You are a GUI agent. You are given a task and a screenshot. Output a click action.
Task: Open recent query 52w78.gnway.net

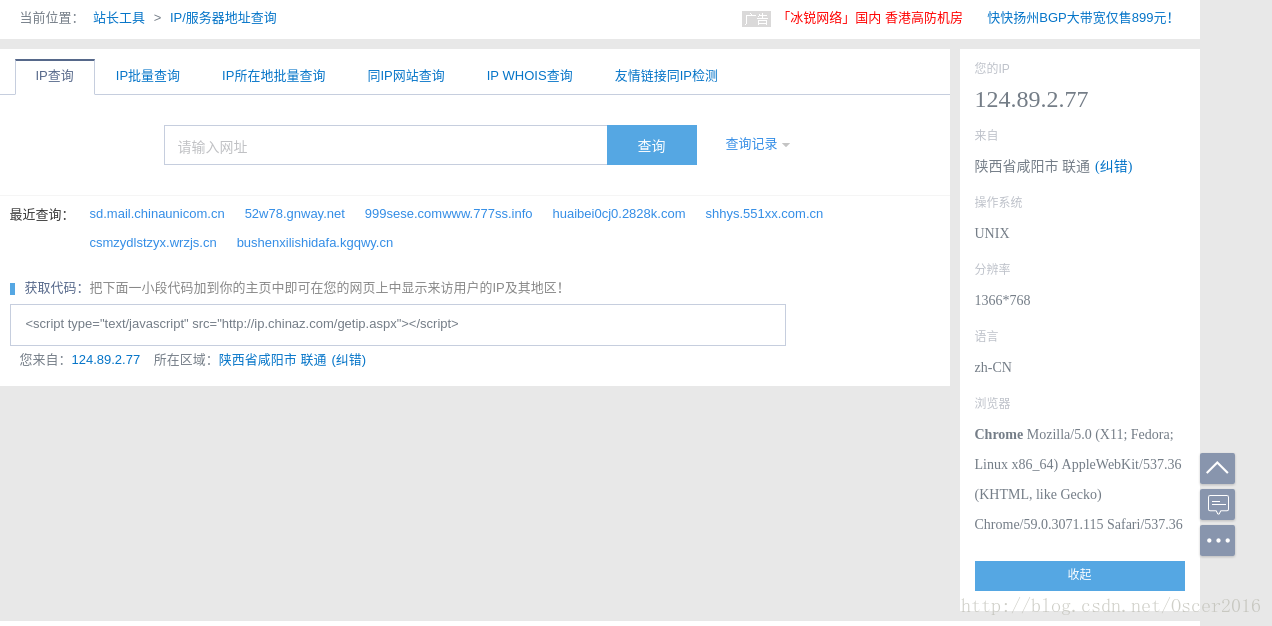(x=295, y=214)
